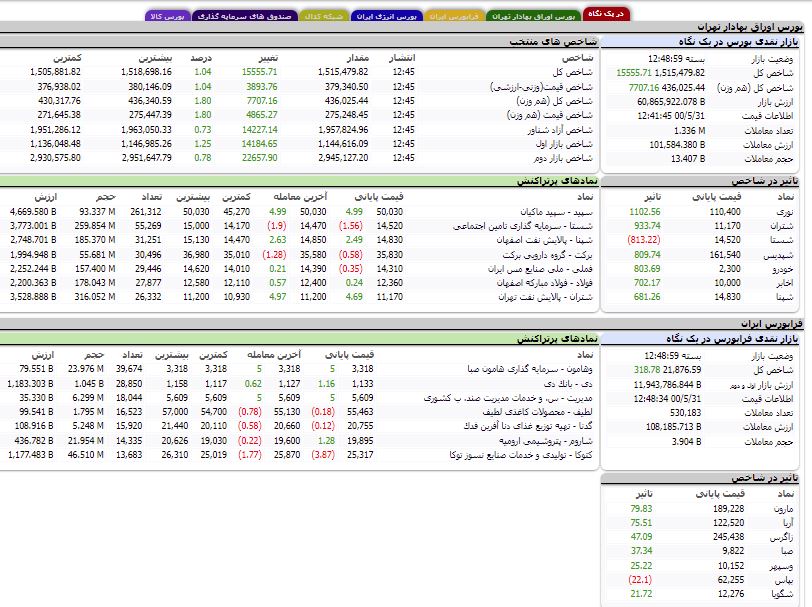Open 'برکت - گروه دارویی برکت' symbol

(x=547, y=255)
